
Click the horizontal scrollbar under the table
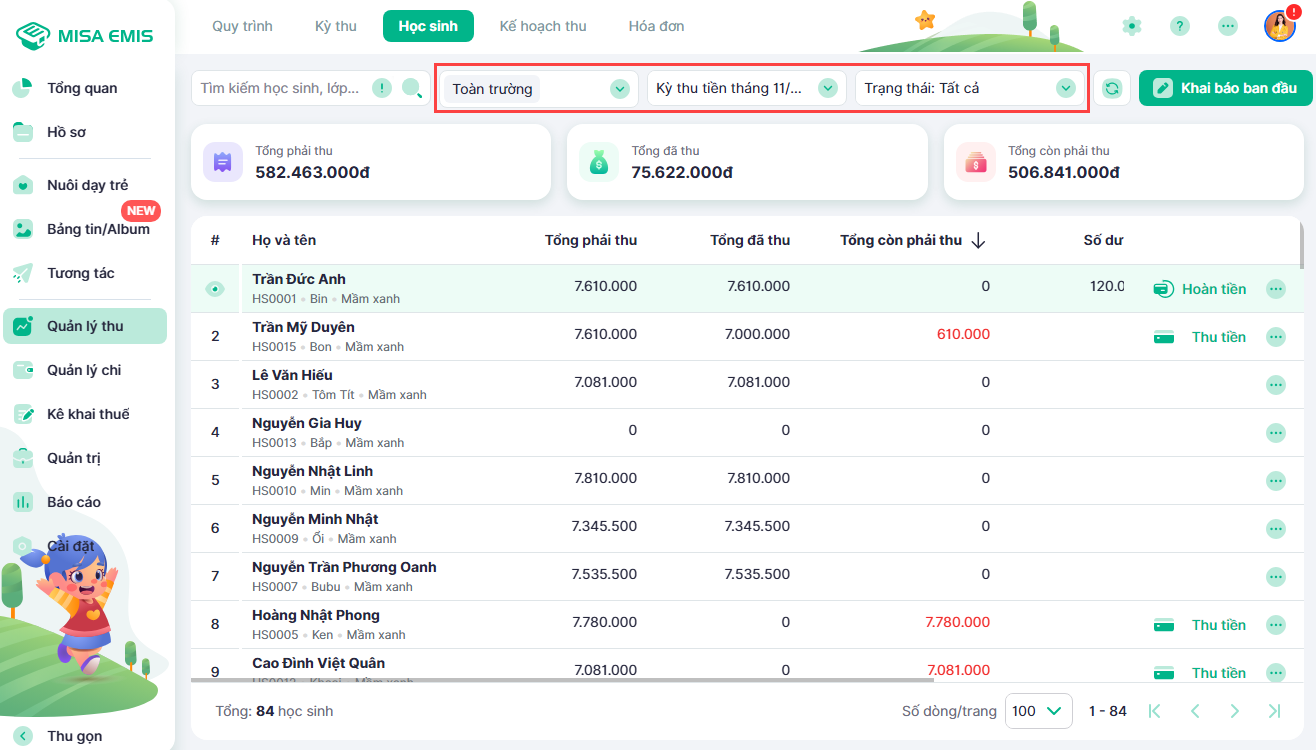(x=560, y=681)
